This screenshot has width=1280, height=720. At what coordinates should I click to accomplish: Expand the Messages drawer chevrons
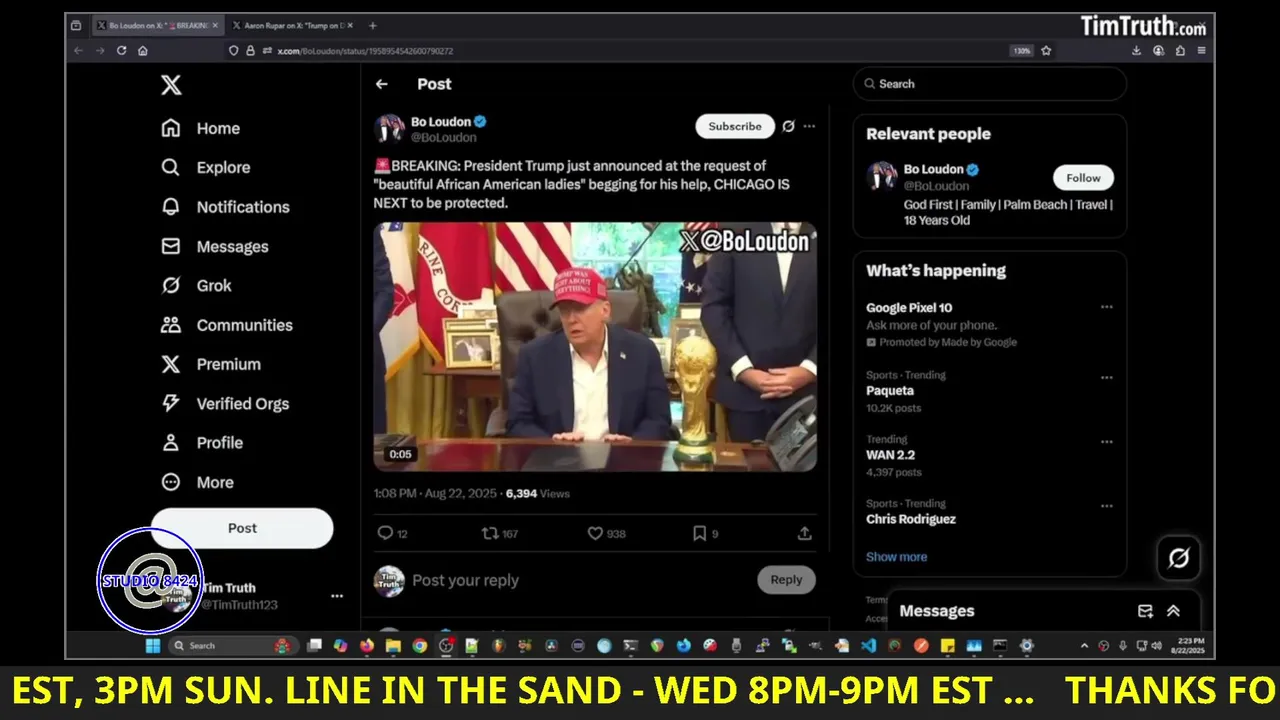1173,611
